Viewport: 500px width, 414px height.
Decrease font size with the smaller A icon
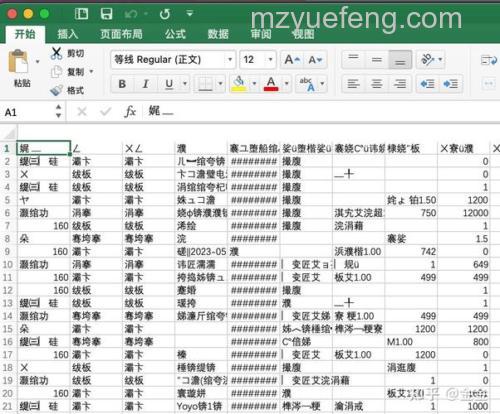point(315,60)
